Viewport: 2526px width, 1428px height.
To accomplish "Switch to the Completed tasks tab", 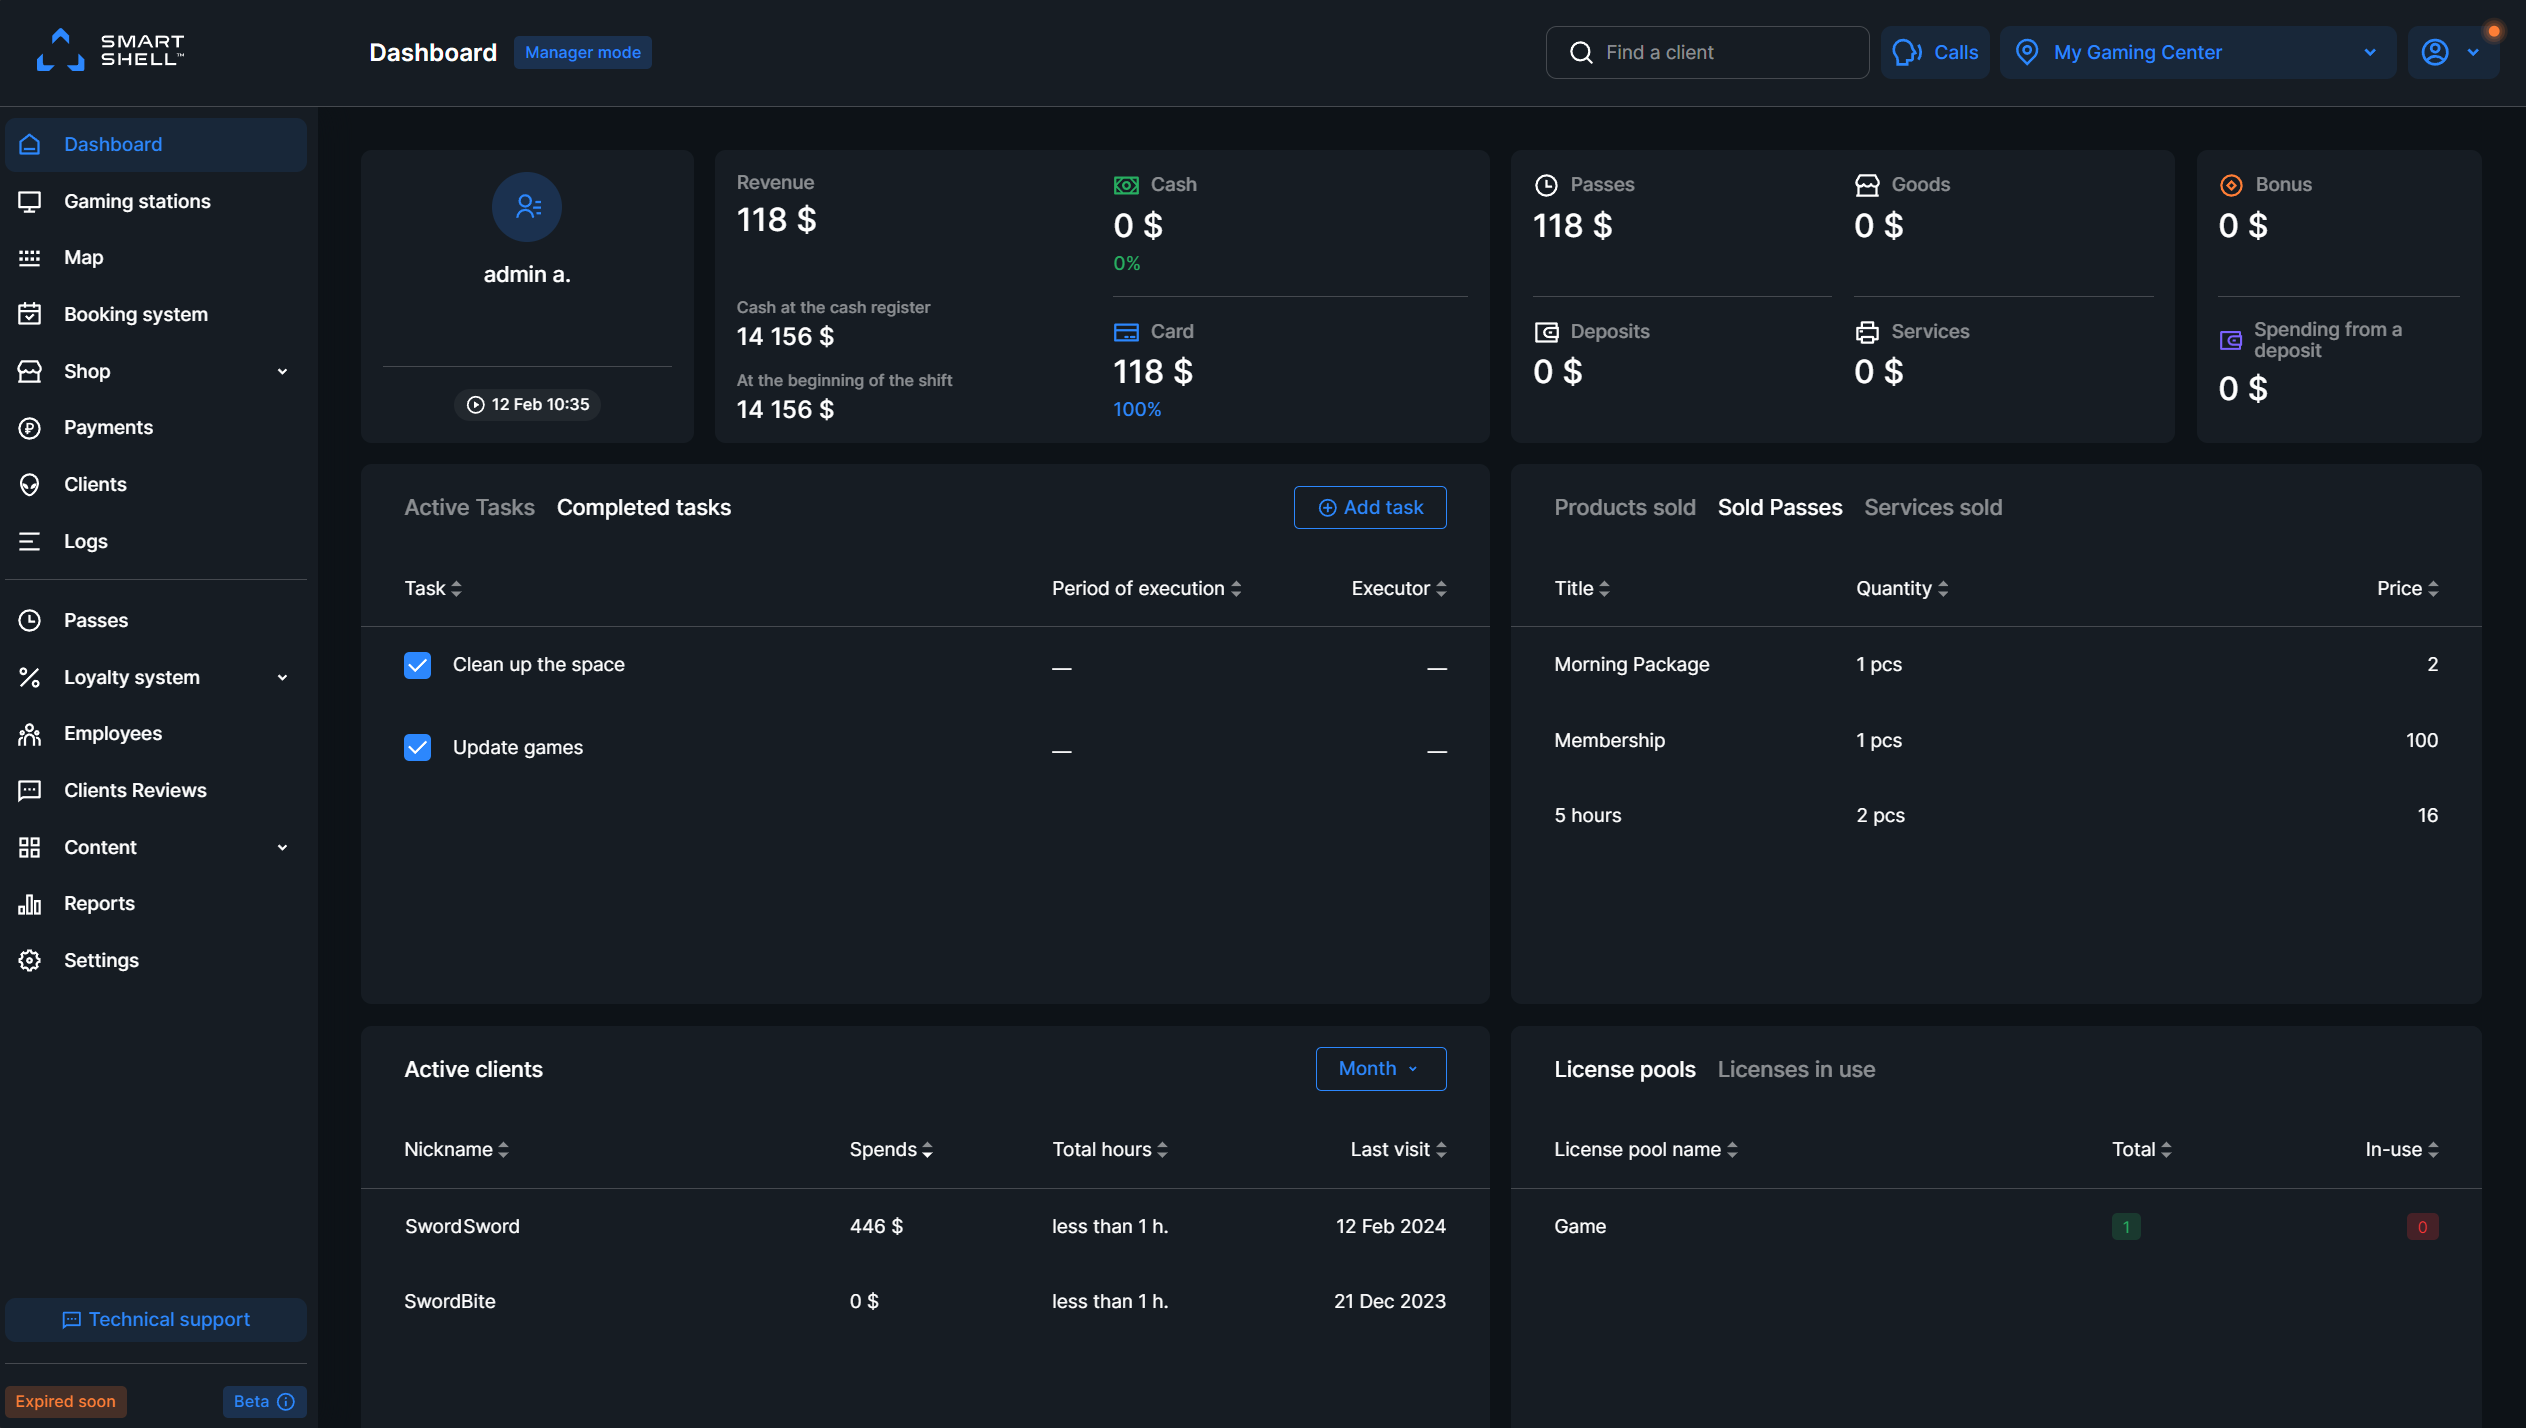I will [x=643, y=507].
